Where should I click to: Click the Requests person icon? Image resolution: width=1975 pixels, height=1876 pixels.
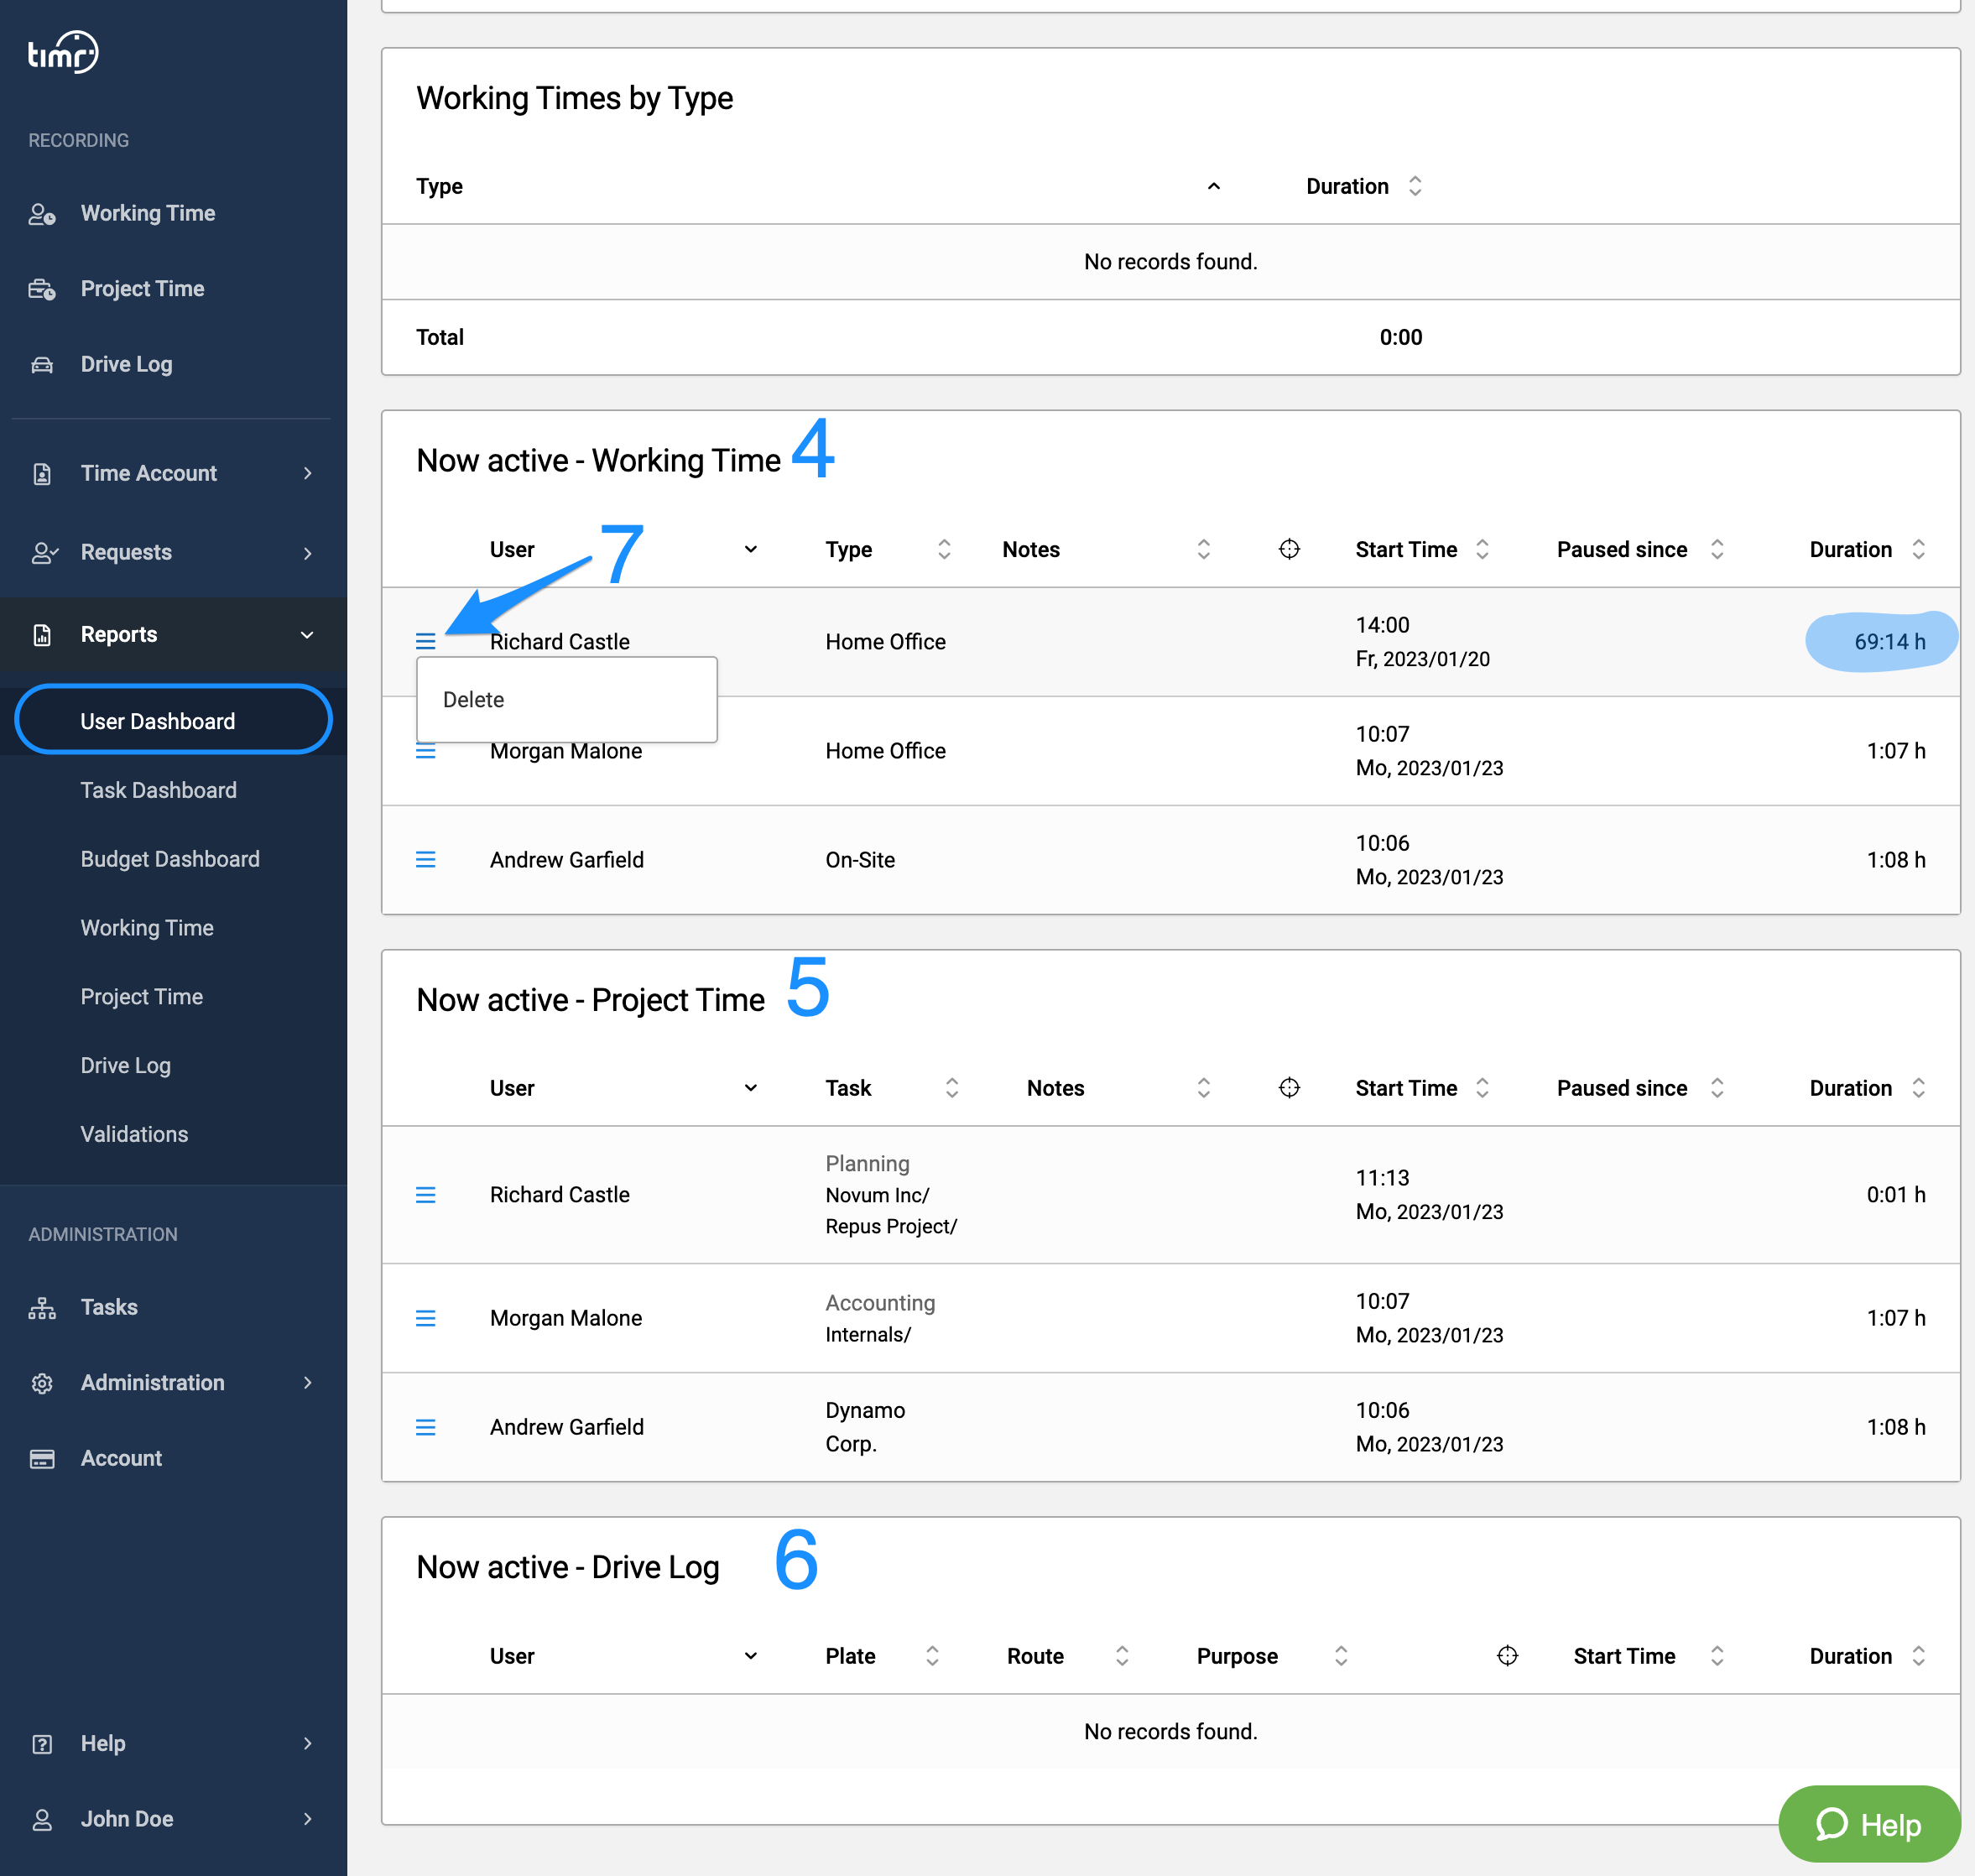coord(44,553)
